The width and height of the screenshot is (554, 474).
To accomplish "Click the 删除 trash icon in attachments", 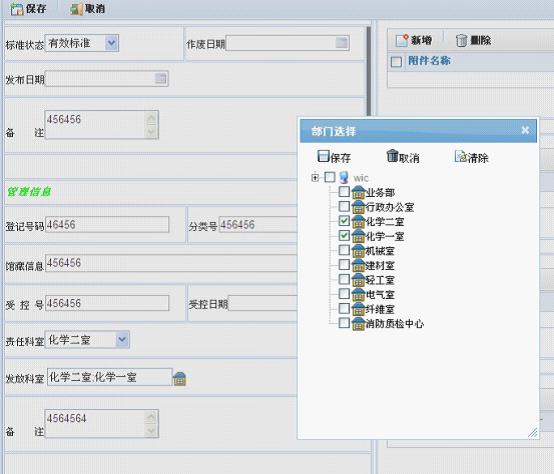I will coord(461,40).
